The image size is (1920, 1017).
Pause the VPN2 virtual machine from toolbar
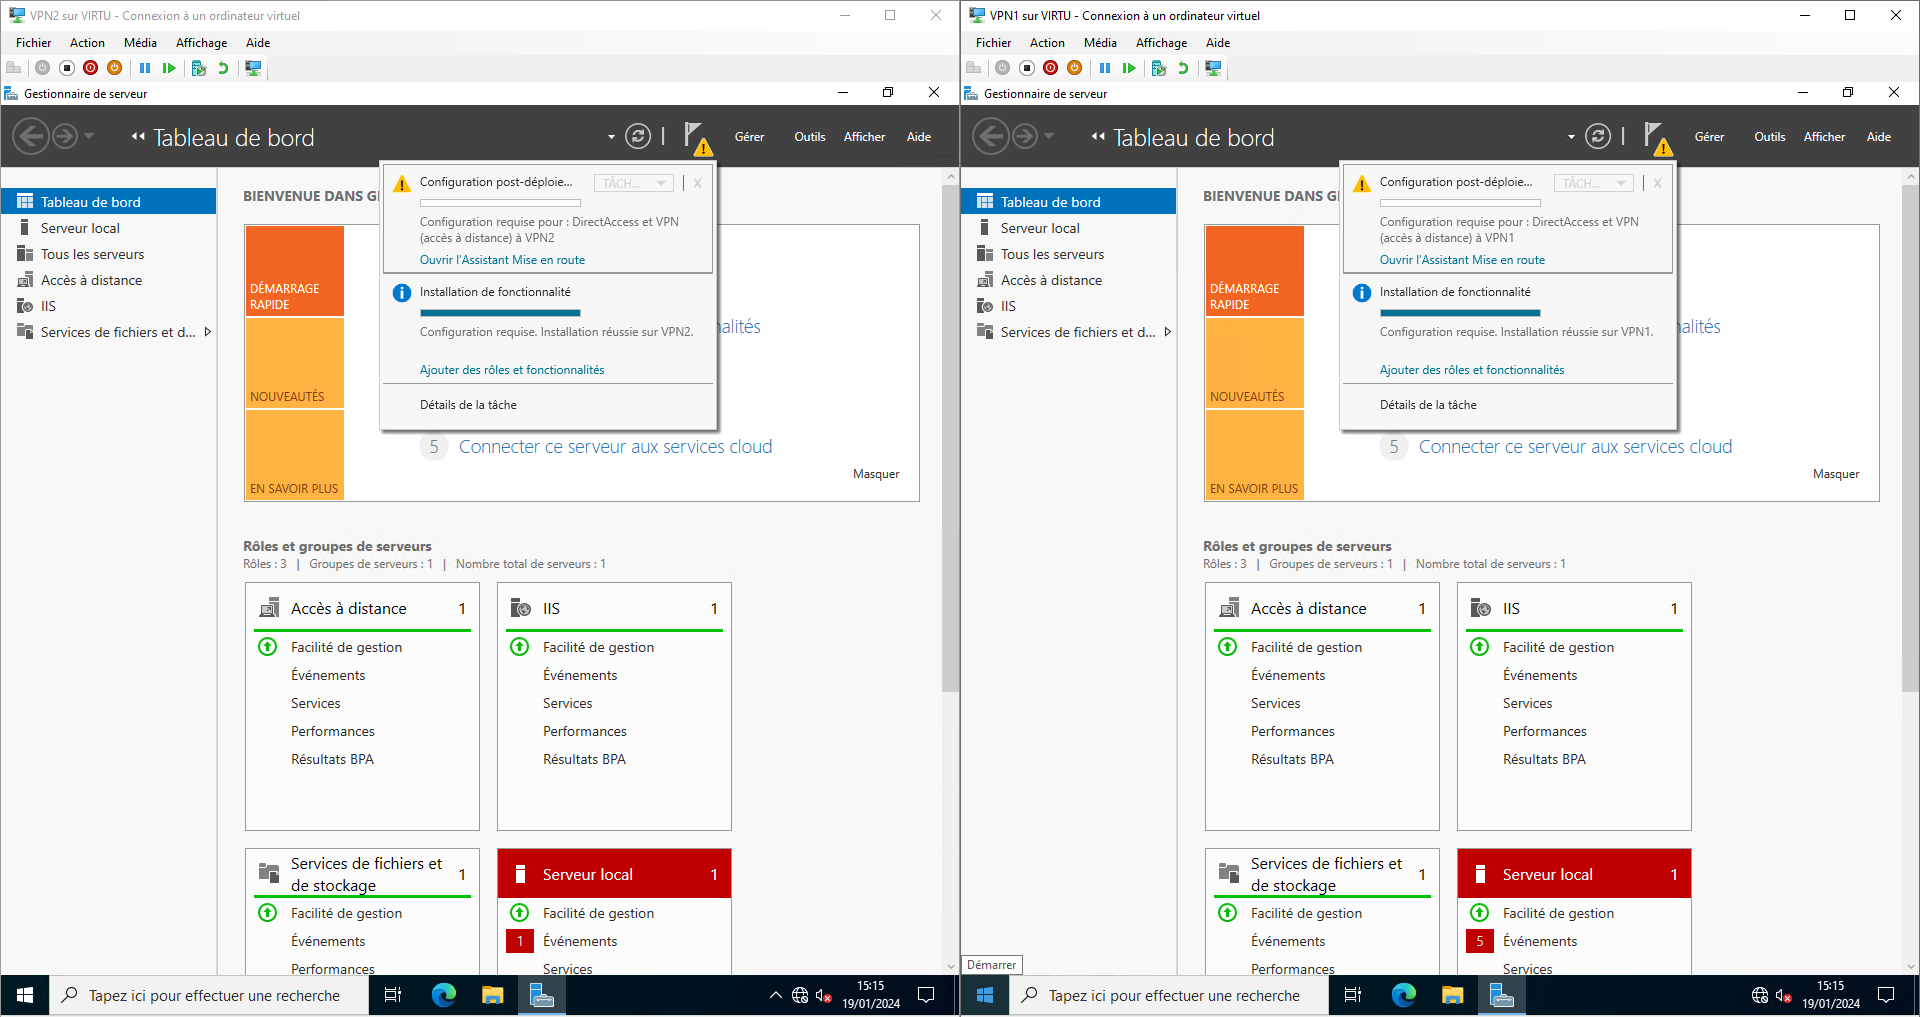[x=145, y=68]
